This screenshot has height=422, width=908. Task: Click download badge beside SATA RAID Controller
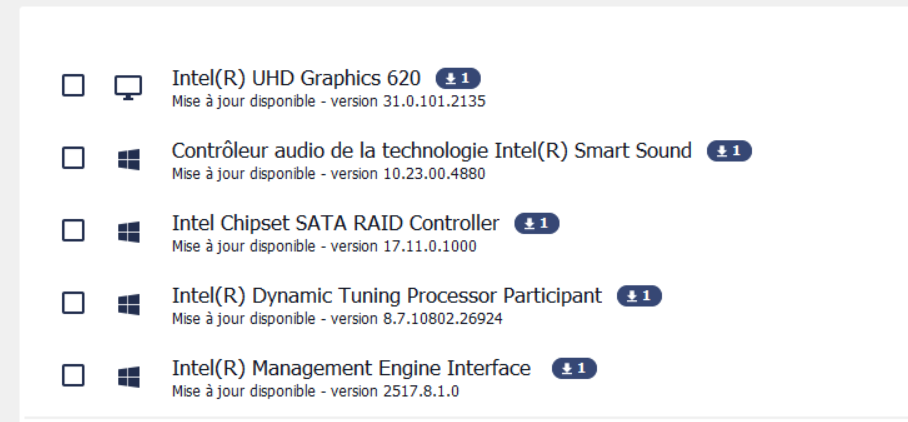point(537,223)
